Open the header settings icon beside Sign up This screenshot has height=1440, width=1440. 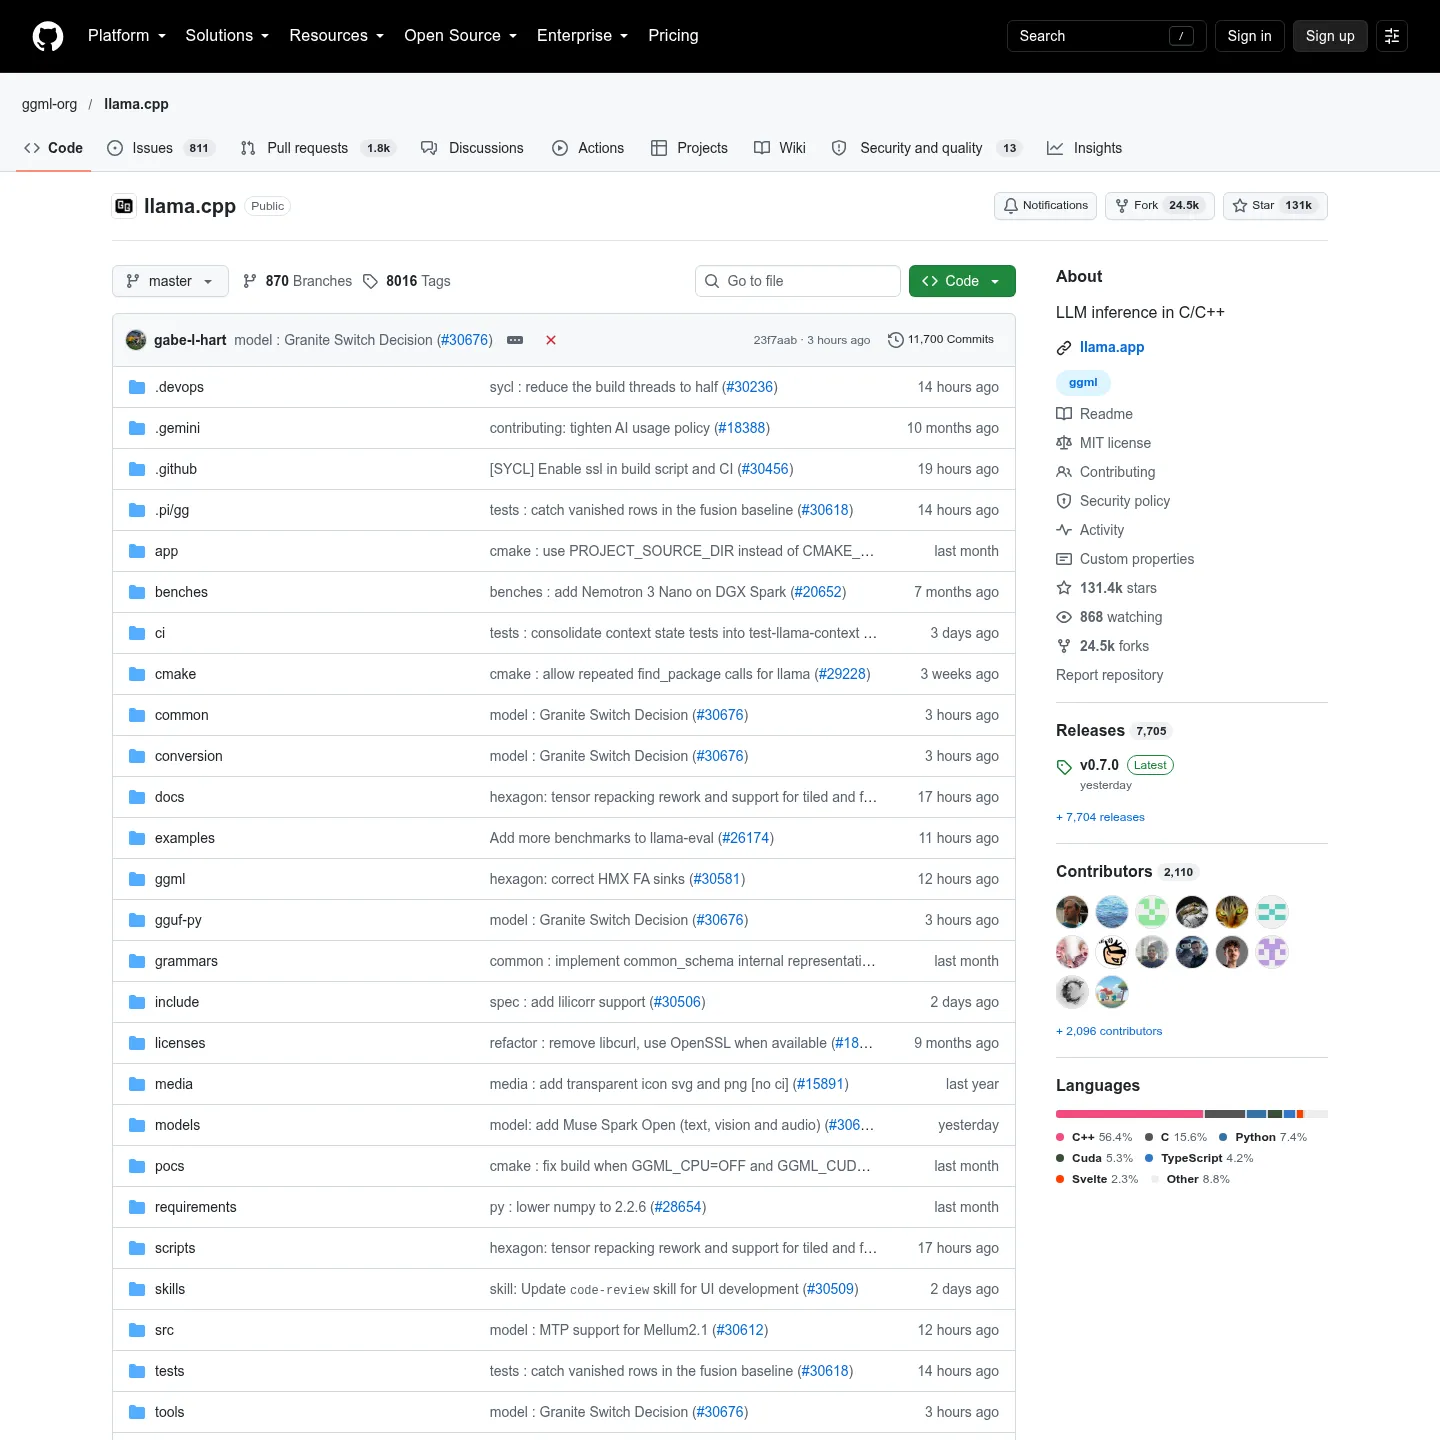pyautogui.click(x=1392, y=36)
